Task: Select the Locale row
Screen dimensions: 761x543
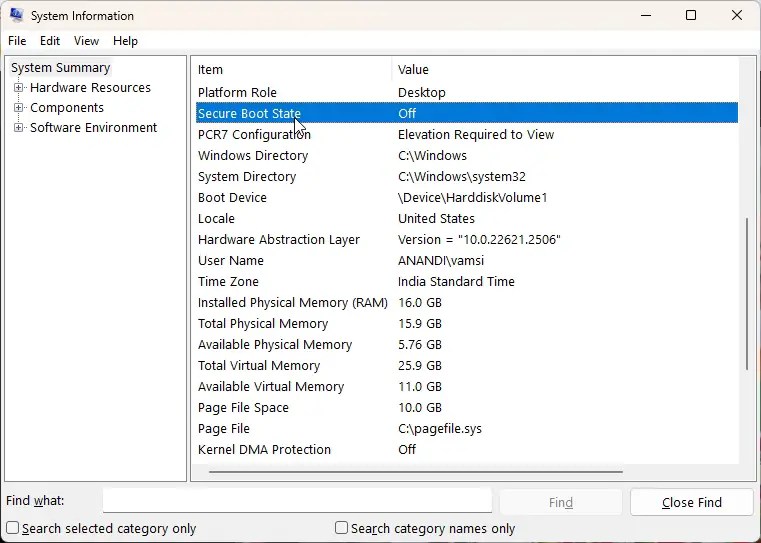Action: (467, 218)
